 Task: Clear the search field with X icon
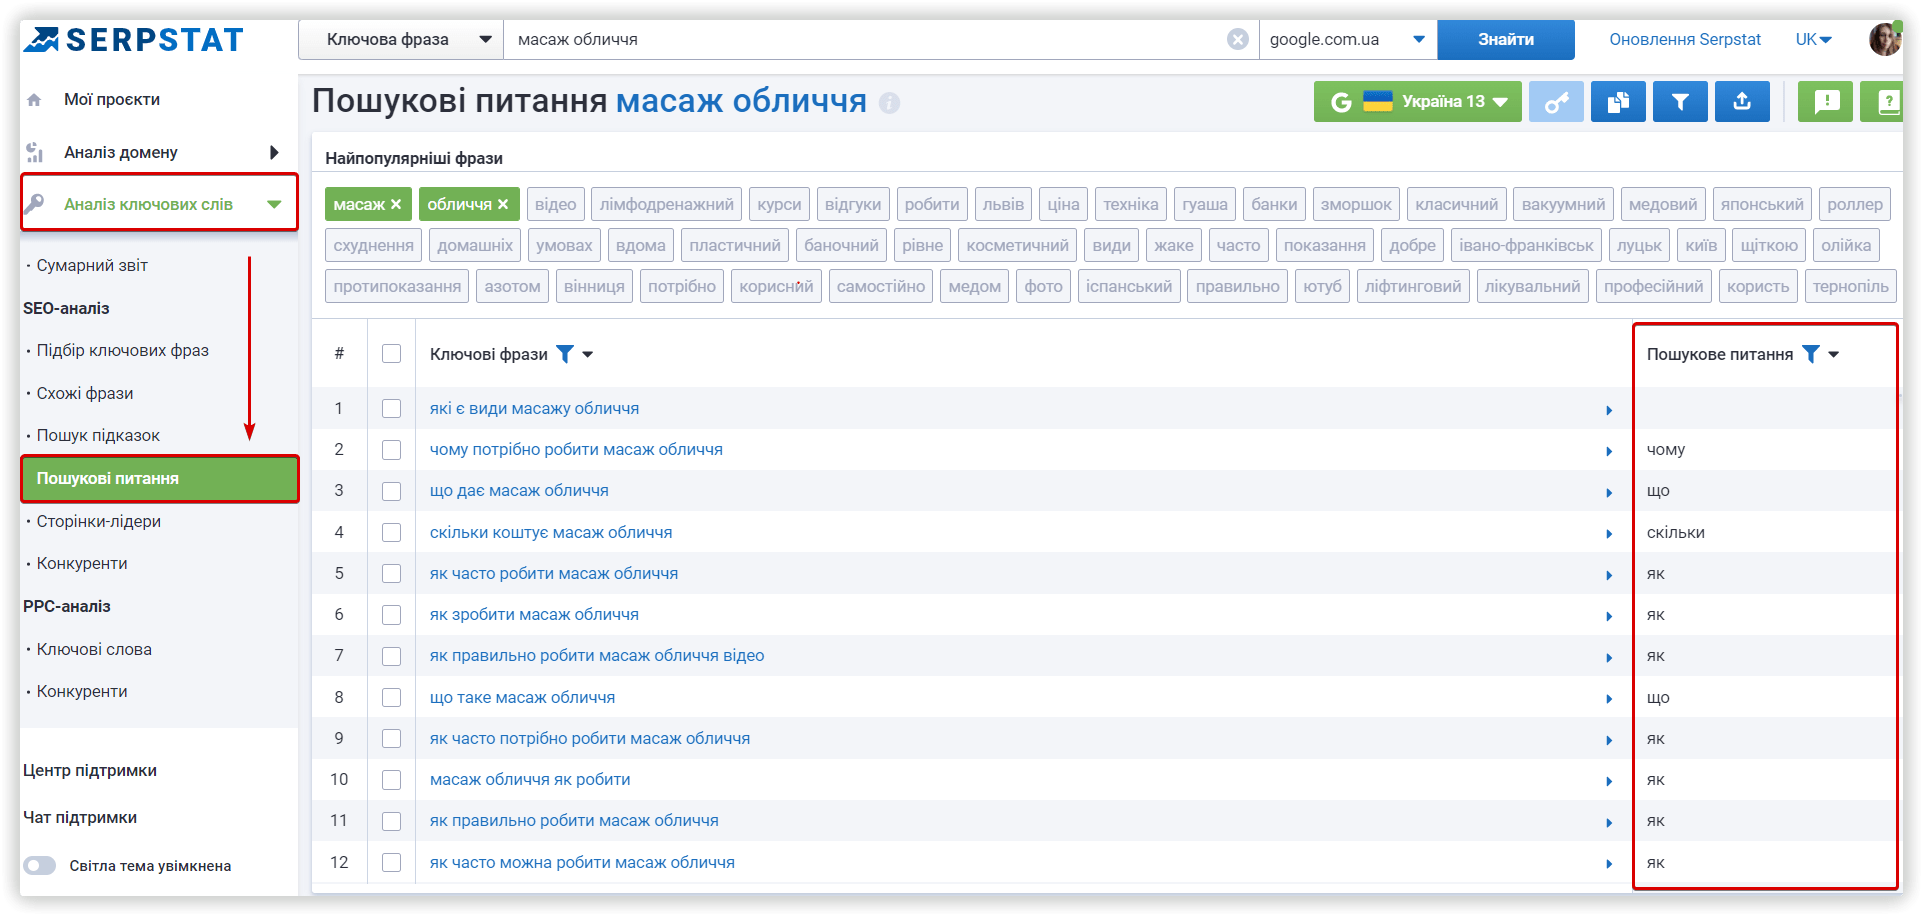[x=1238, y=39]
